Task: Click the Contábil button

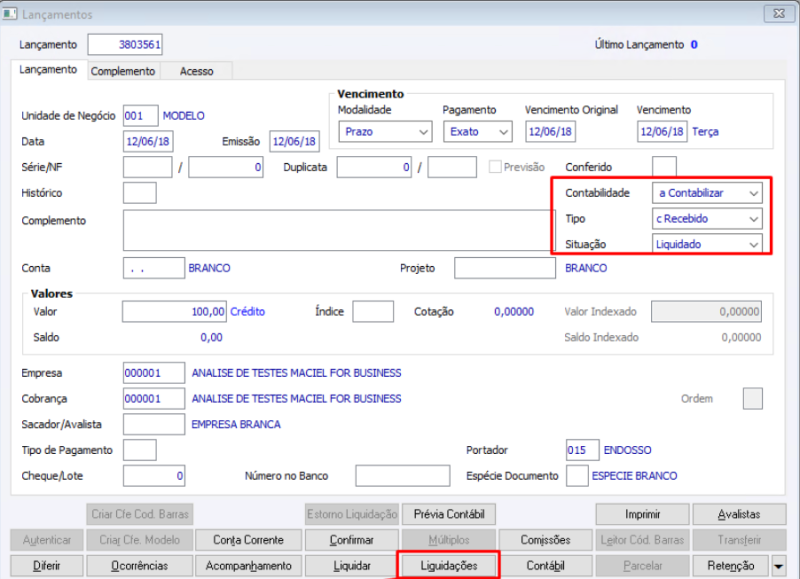Action: (545, 566)
